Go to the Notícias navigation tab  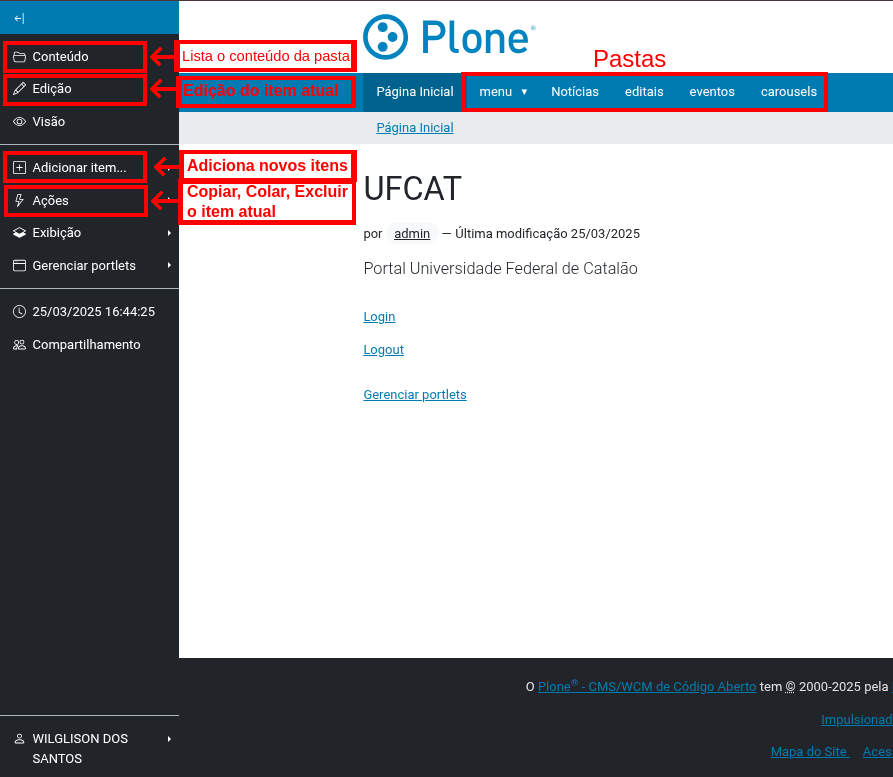[575, 92]
